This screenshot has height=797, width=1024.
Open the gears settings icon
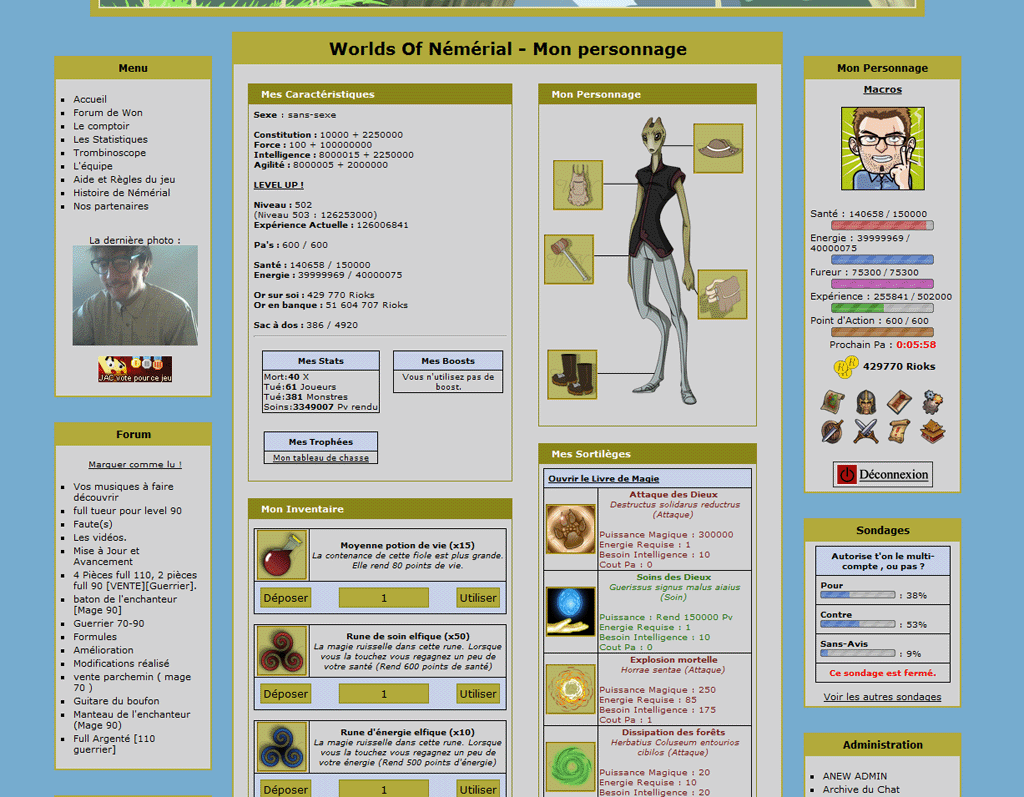[x=932, y=402]
